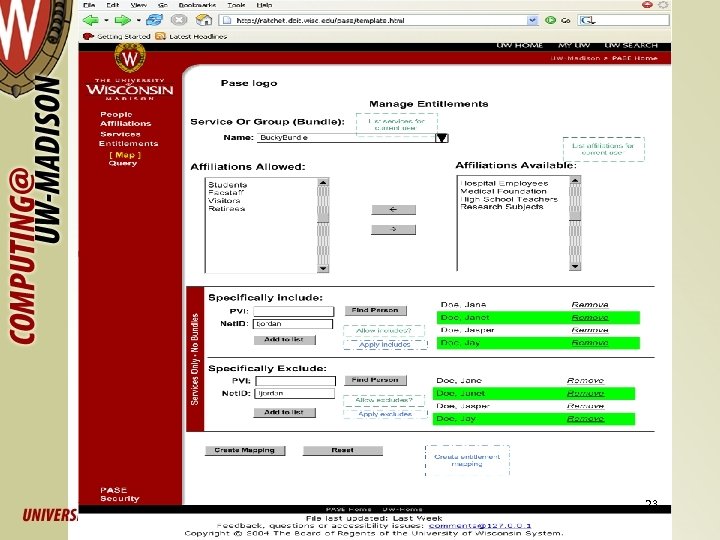Select Hospital Employees in Affiliations Available
720x540 pixels.
pyautogui.click(x=504, y=183)
